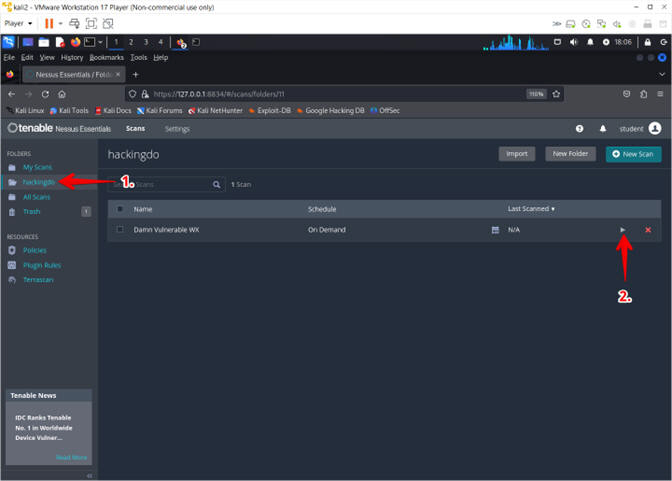Toggle the select-all scans header checkbox
Viewport: 672px width, 481px height.
120,209
